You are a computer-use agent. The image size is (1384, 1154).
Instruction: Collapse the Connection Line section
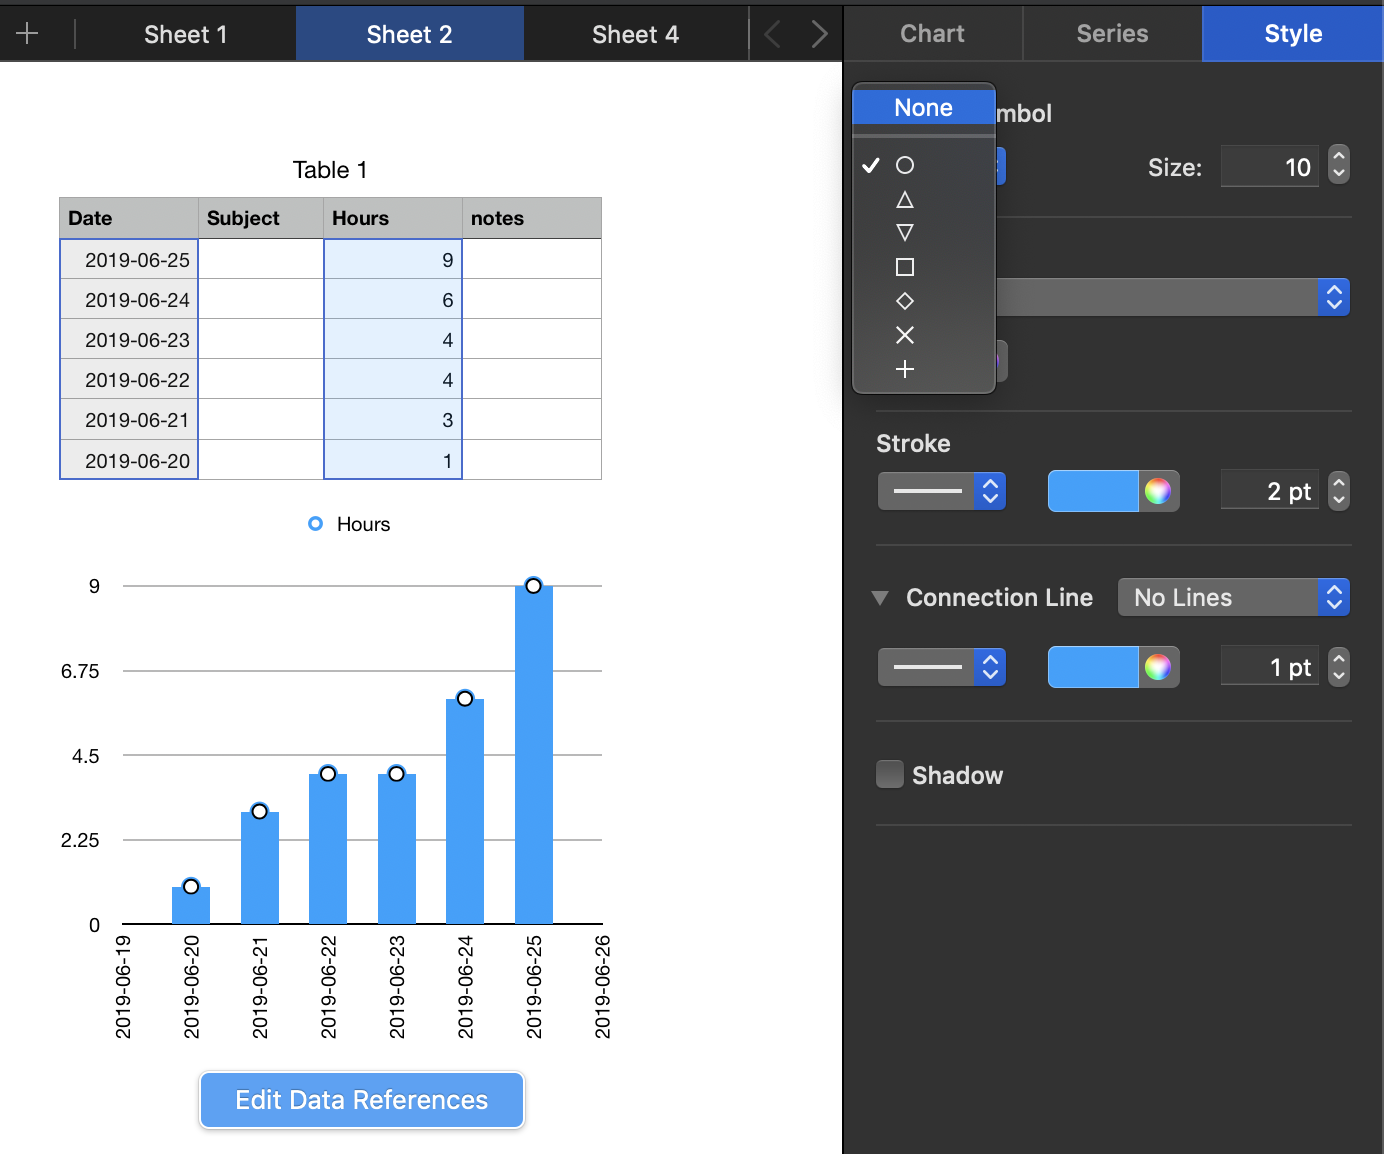tap(880, 598)
